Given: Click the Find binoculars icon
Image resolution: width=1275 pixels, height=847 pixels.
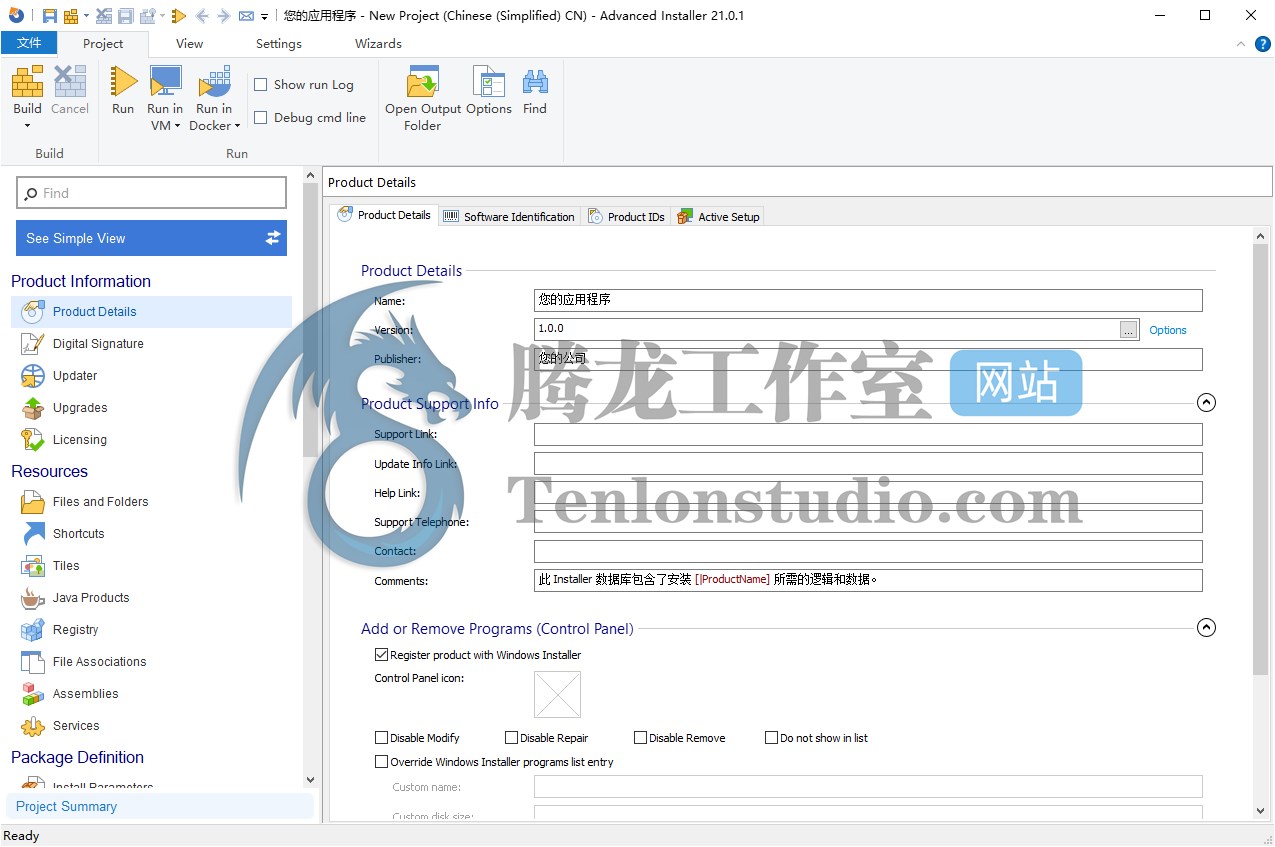Looking at the screenshot, I should click(535, 82).
